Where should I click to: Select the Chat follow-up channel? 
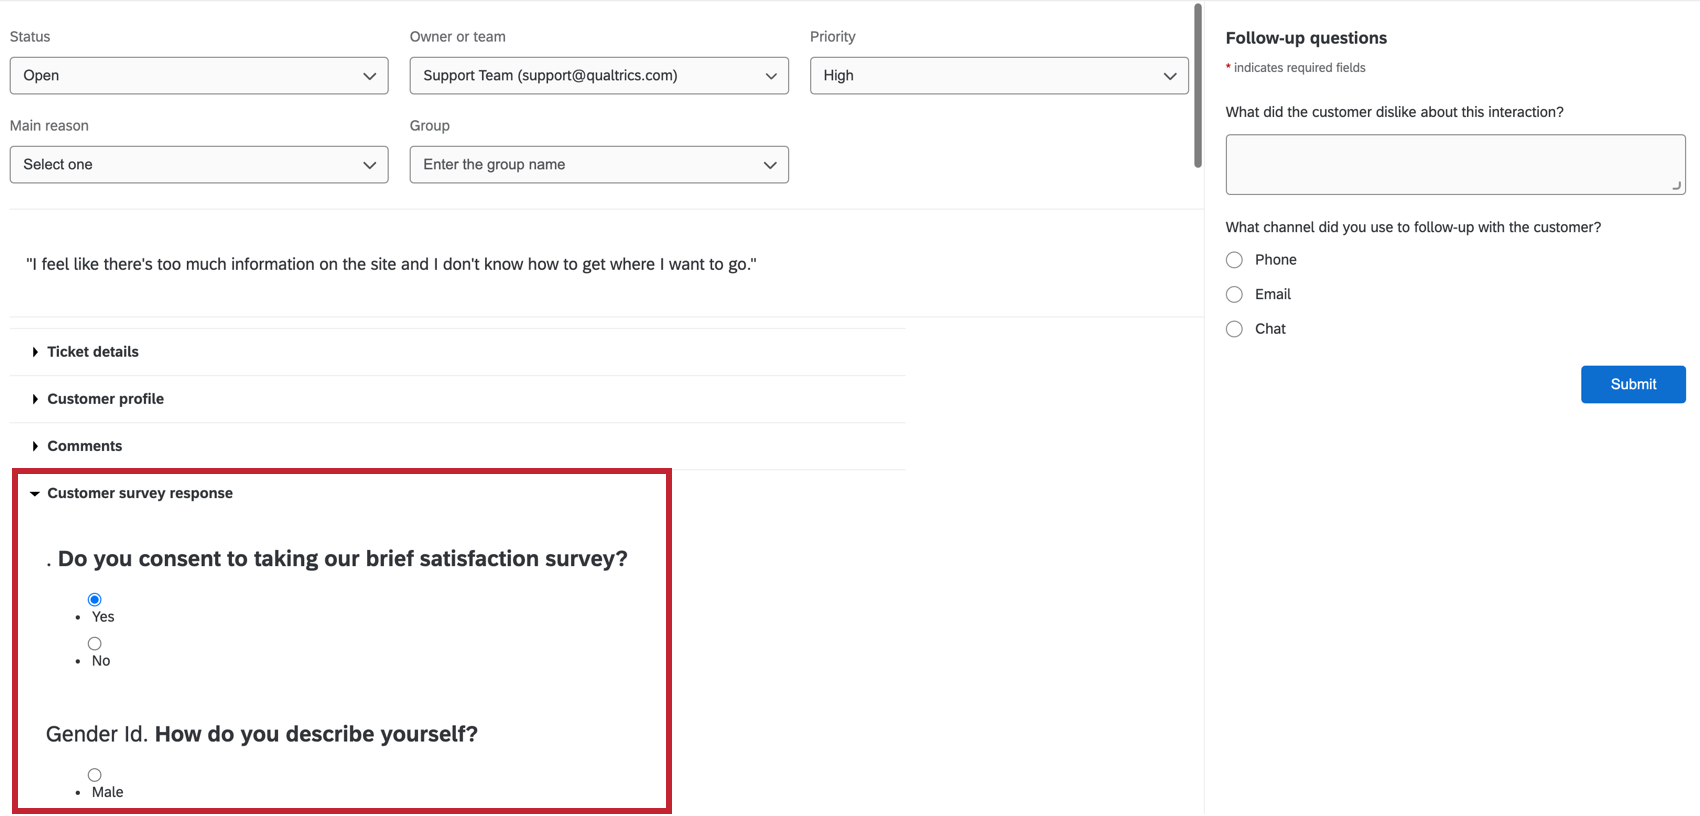tap(1235, 329)
